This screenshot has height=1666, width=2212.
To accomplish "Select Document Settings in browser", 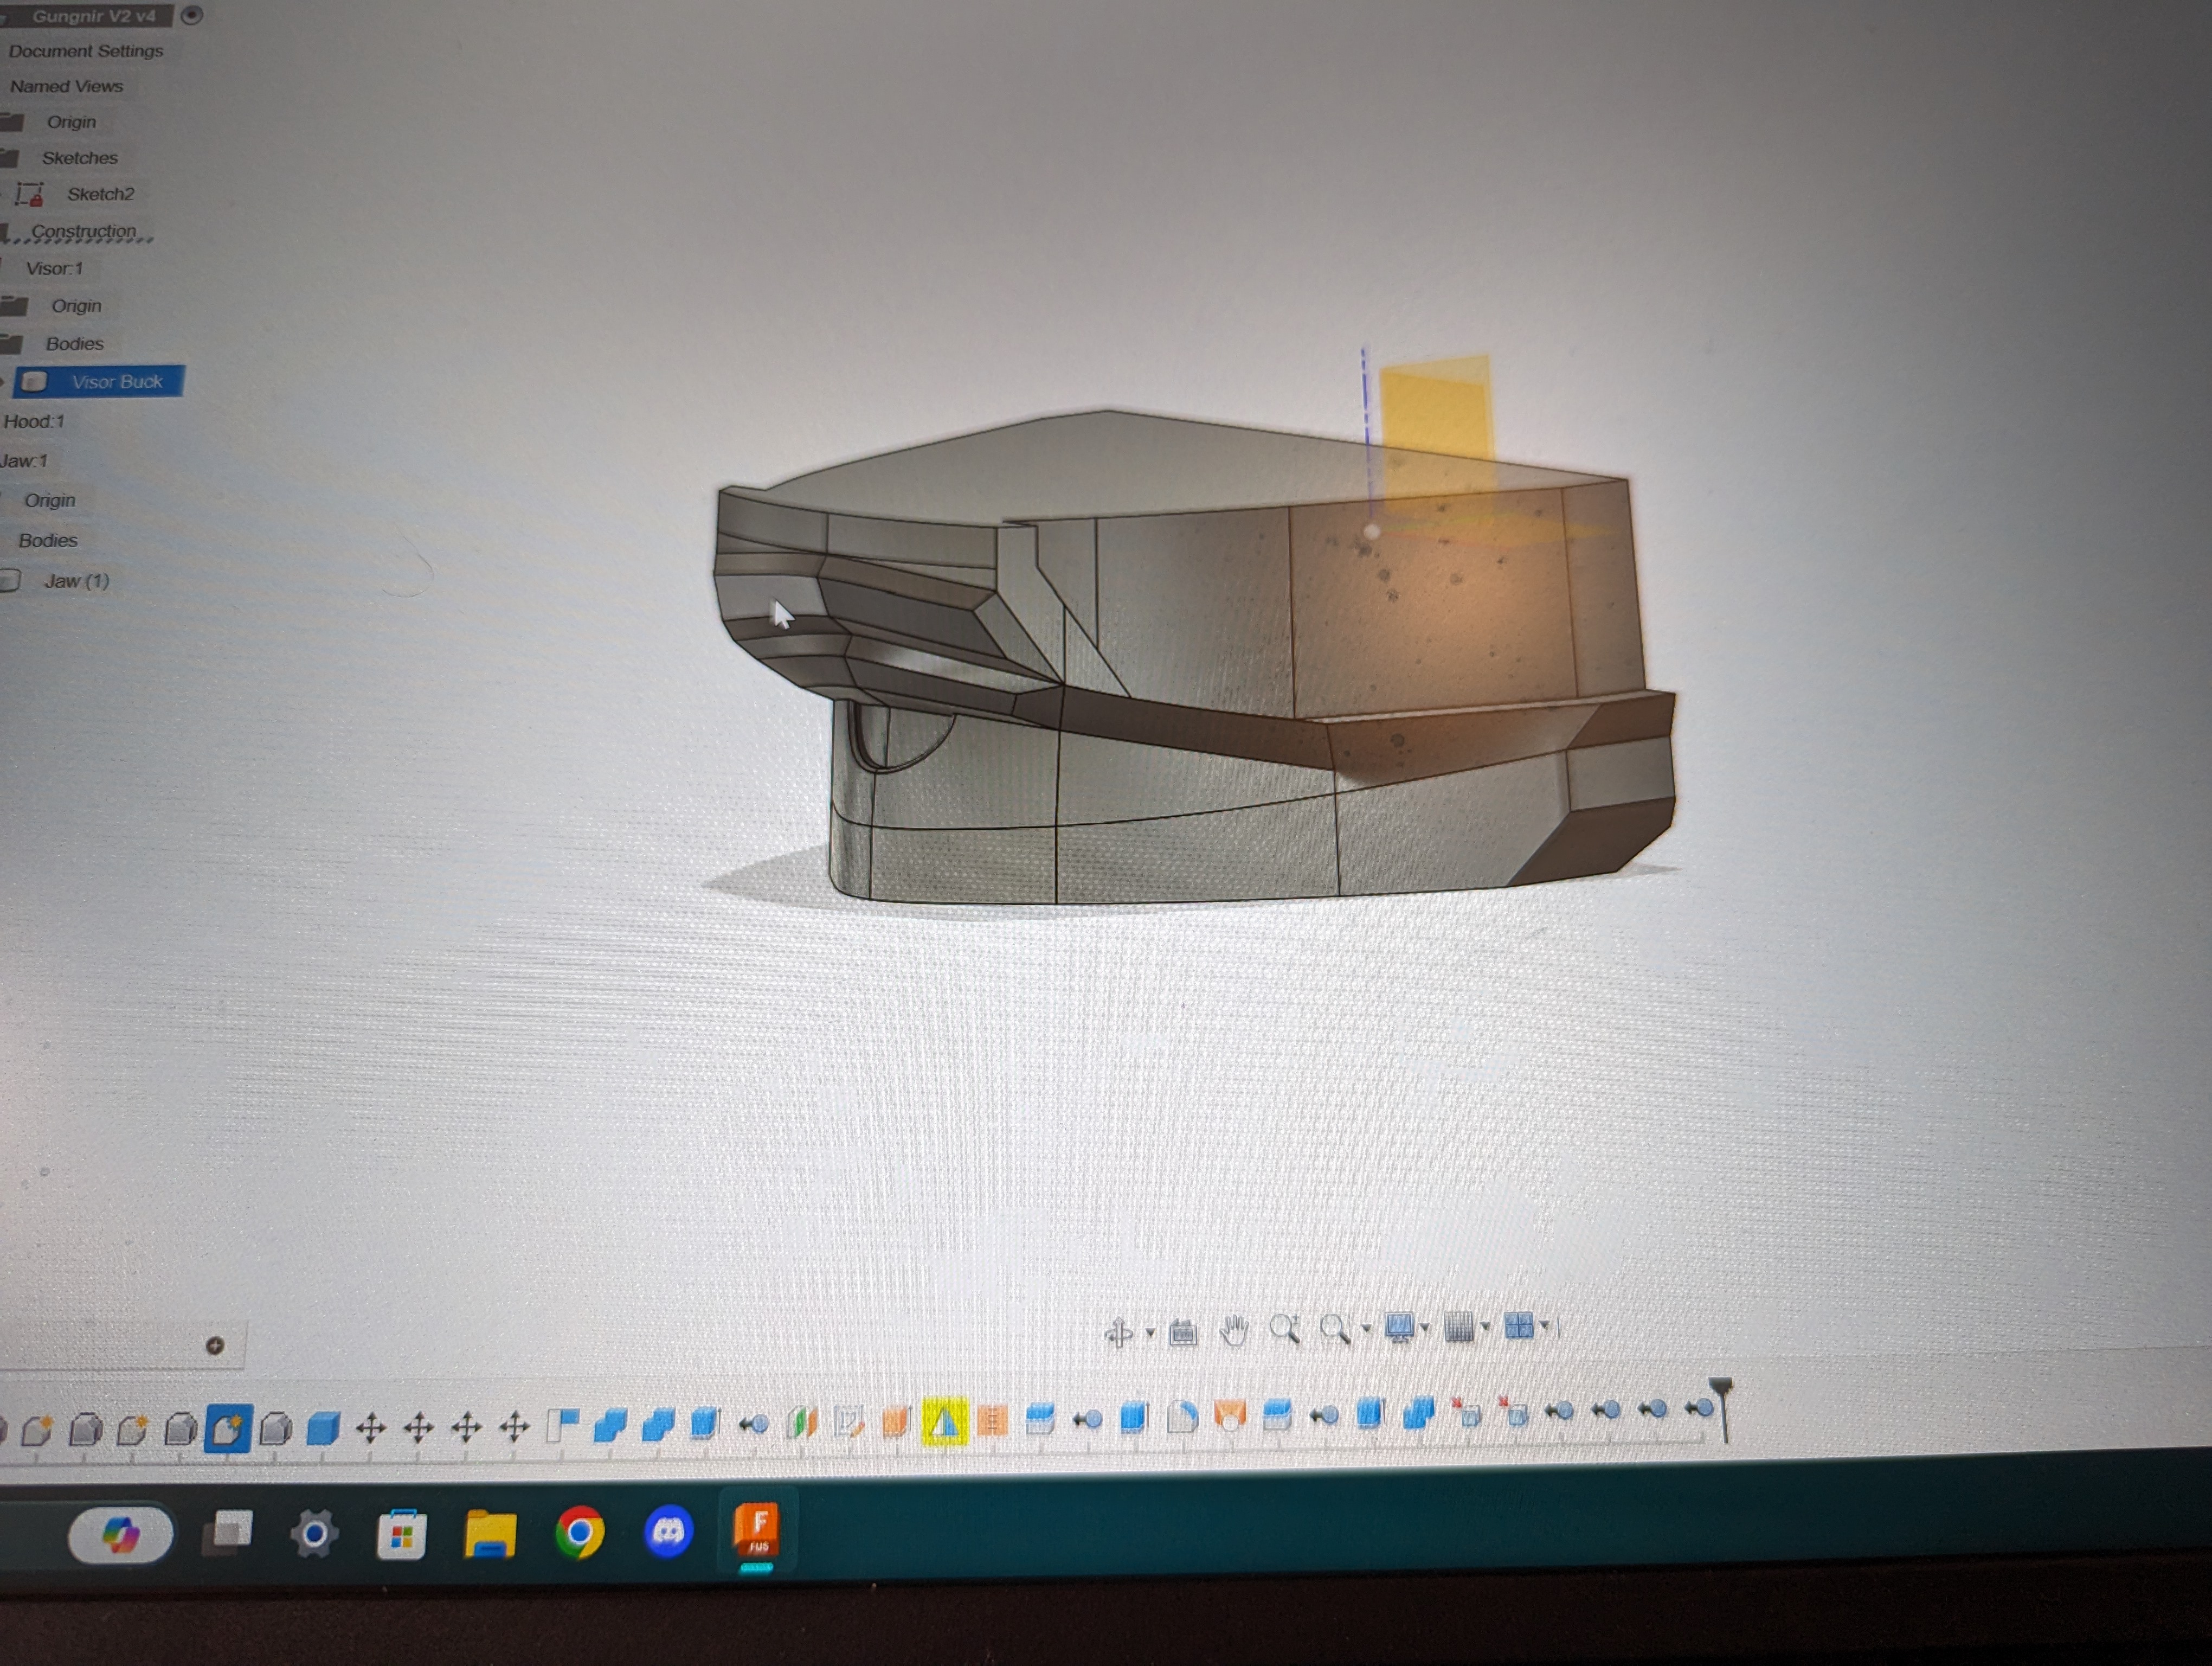I will tap(85, 51).
